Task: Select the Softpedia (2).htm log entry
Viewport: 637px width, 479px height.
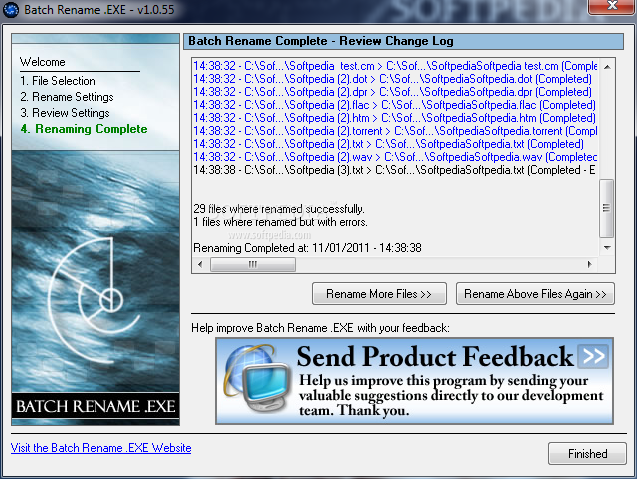Action: tap(394, 118)
